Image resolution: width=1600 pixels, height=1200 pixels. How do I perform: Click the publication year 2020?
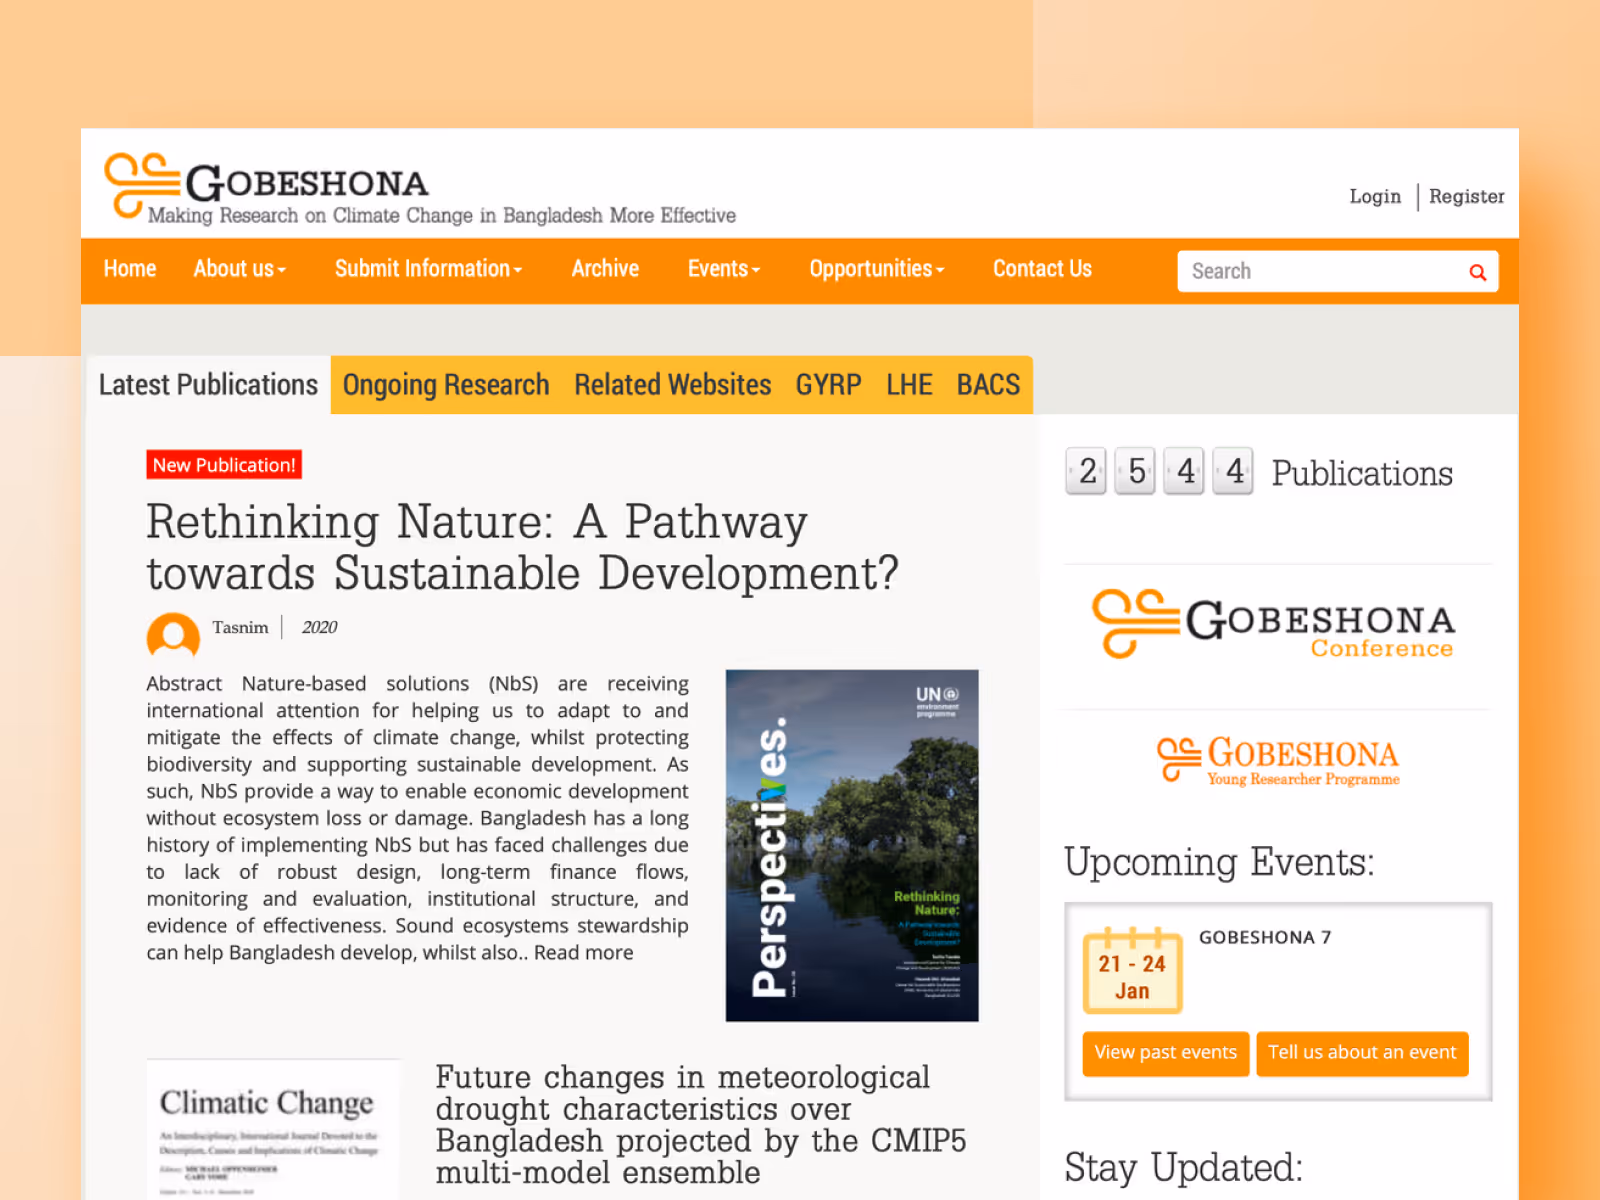pyautogui.click(x=319, y=627)
